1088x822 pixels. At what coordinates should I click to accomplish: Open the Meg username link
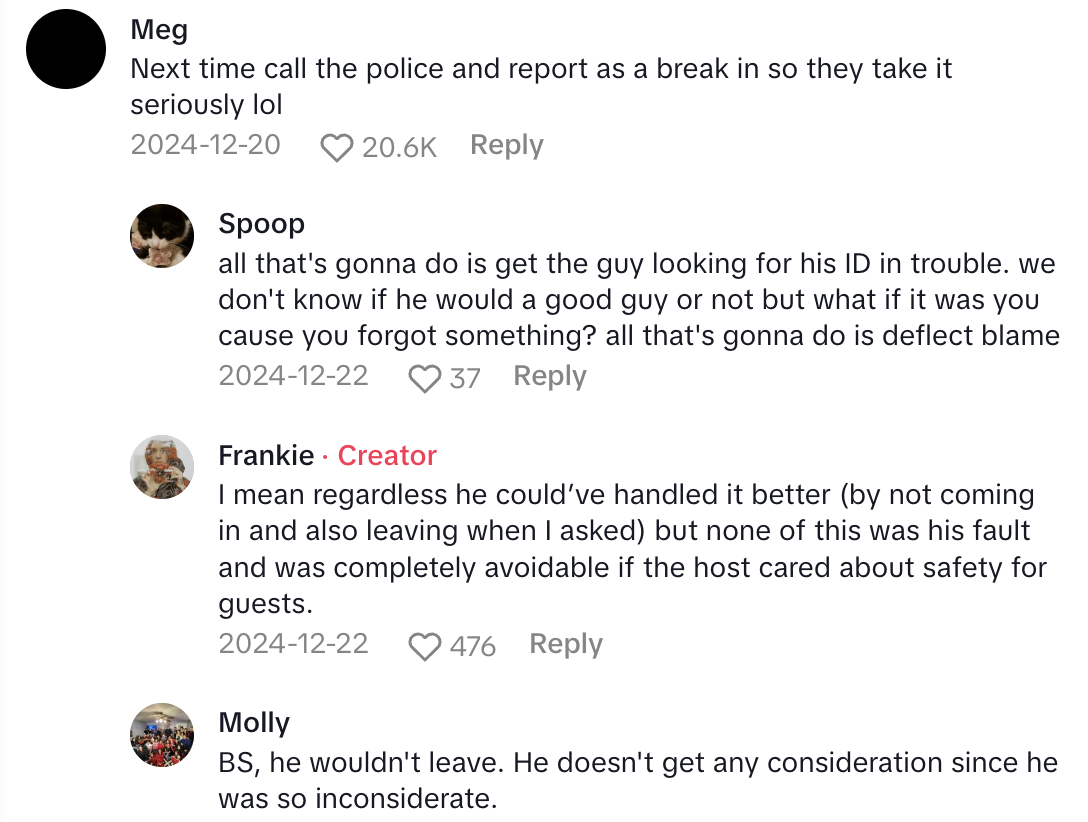(x=159, y=30)
